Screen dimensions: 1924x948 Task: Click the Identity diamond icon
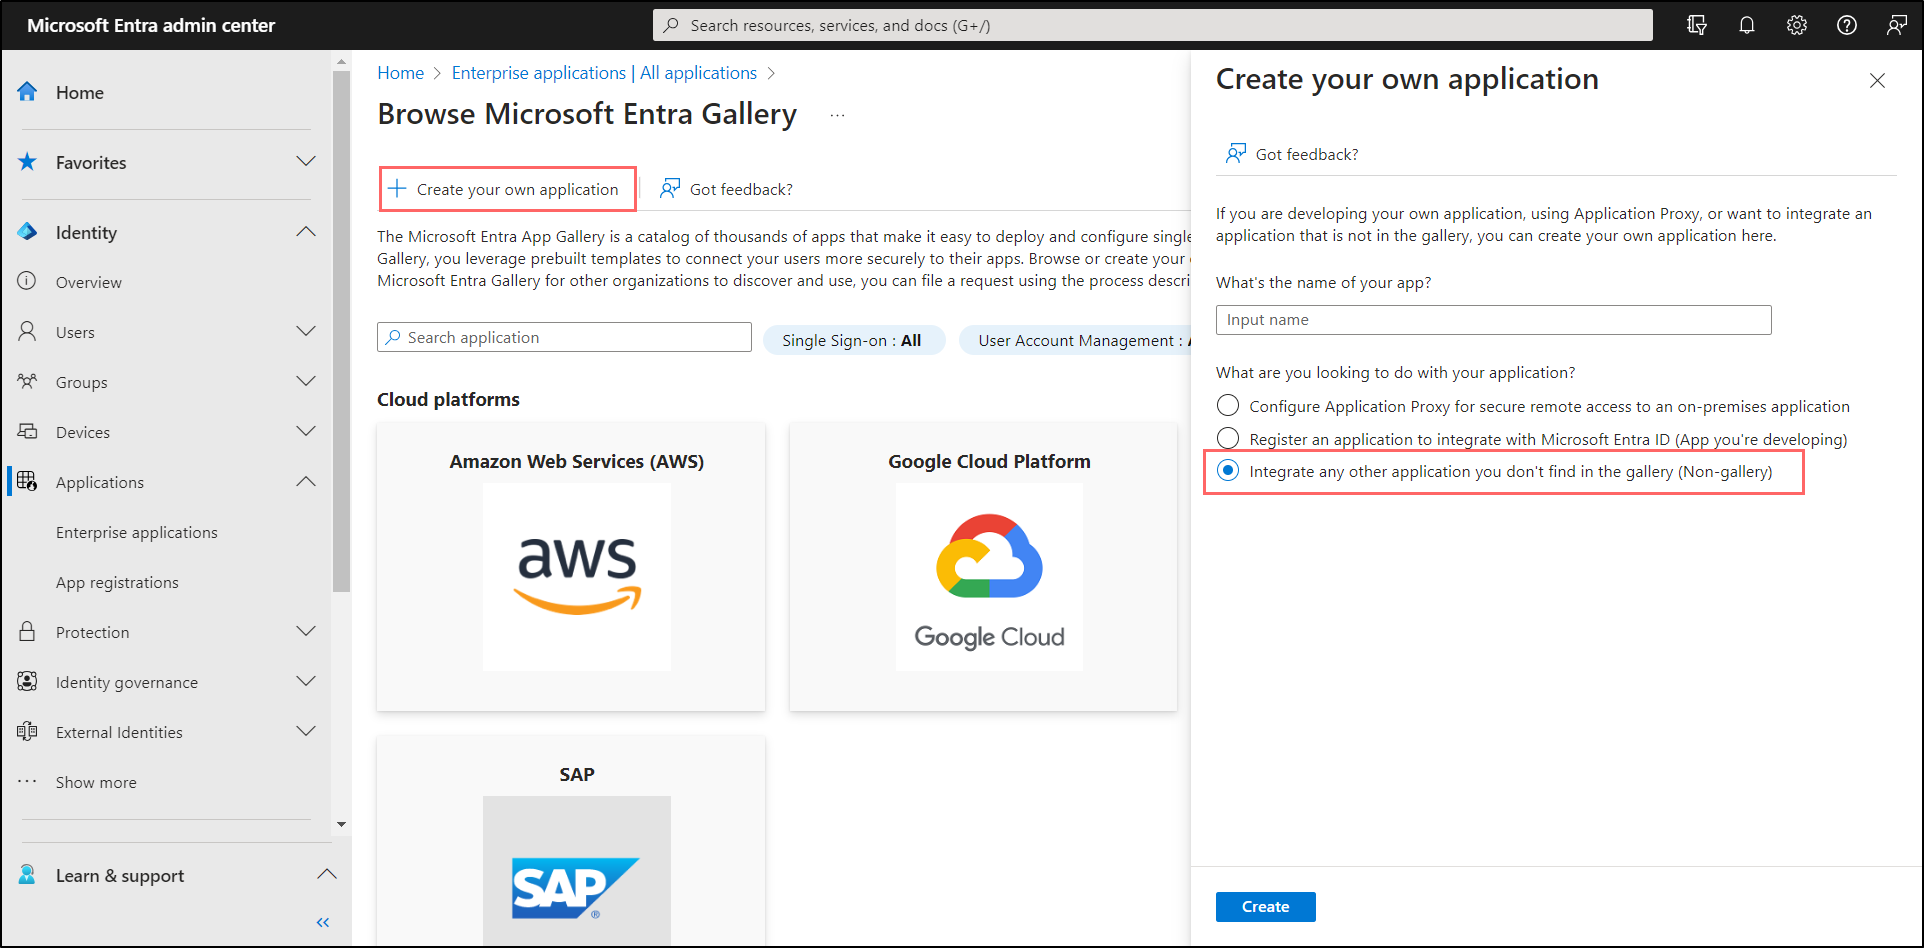point(27,232)
